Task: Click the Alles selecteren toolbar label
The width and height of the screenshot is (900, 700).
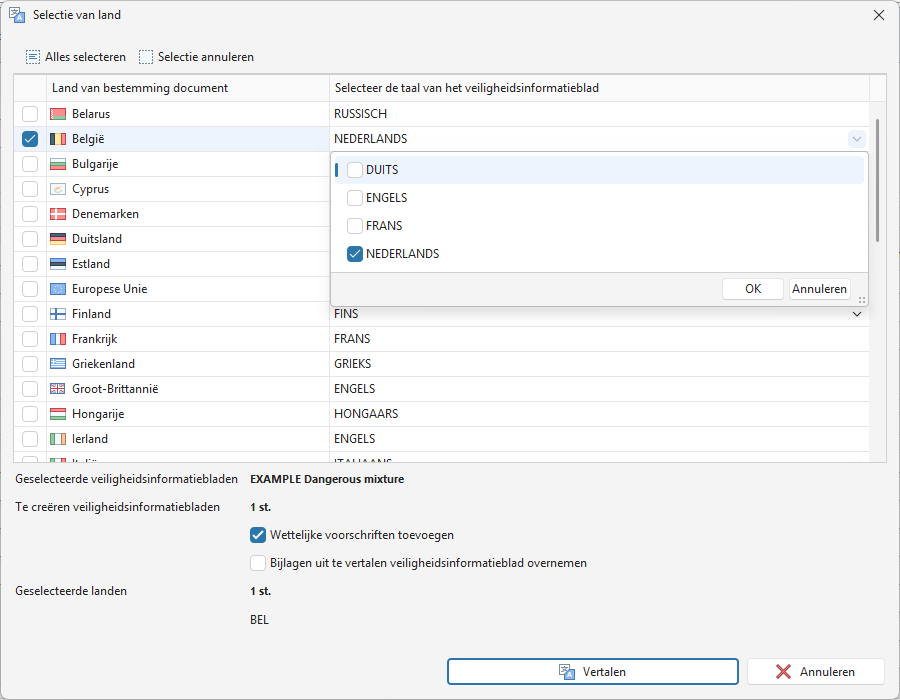Action: (86, 57)
